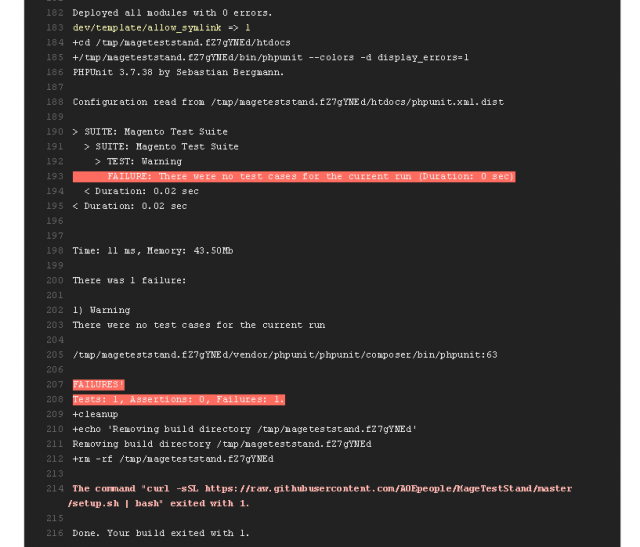Click the red FAILURE no test cases line

[x=294, y=176]
